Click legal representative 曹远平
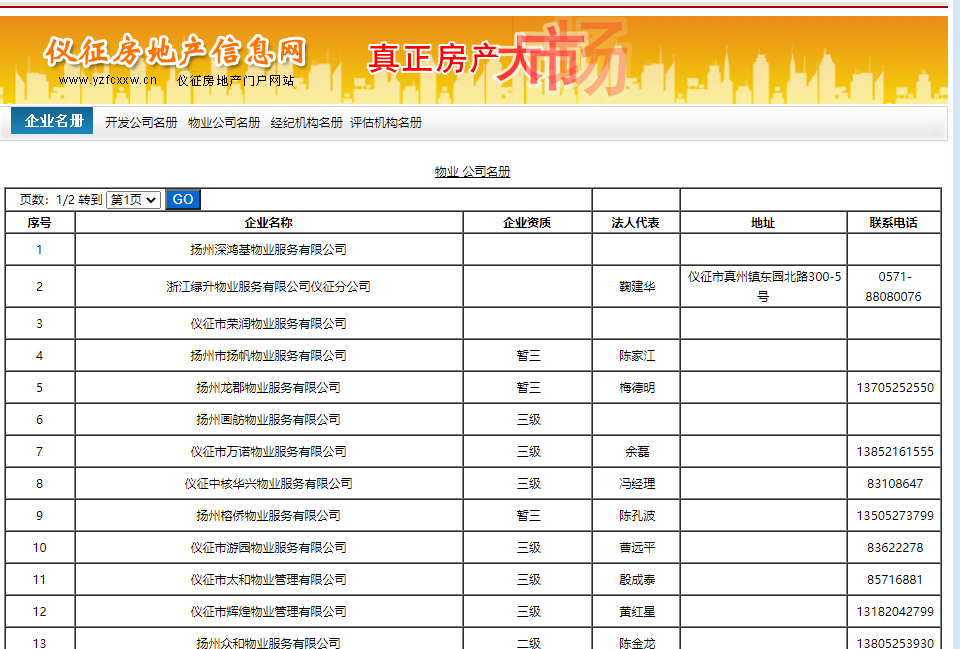Screen dimensions: 960x649 [637, 547]
